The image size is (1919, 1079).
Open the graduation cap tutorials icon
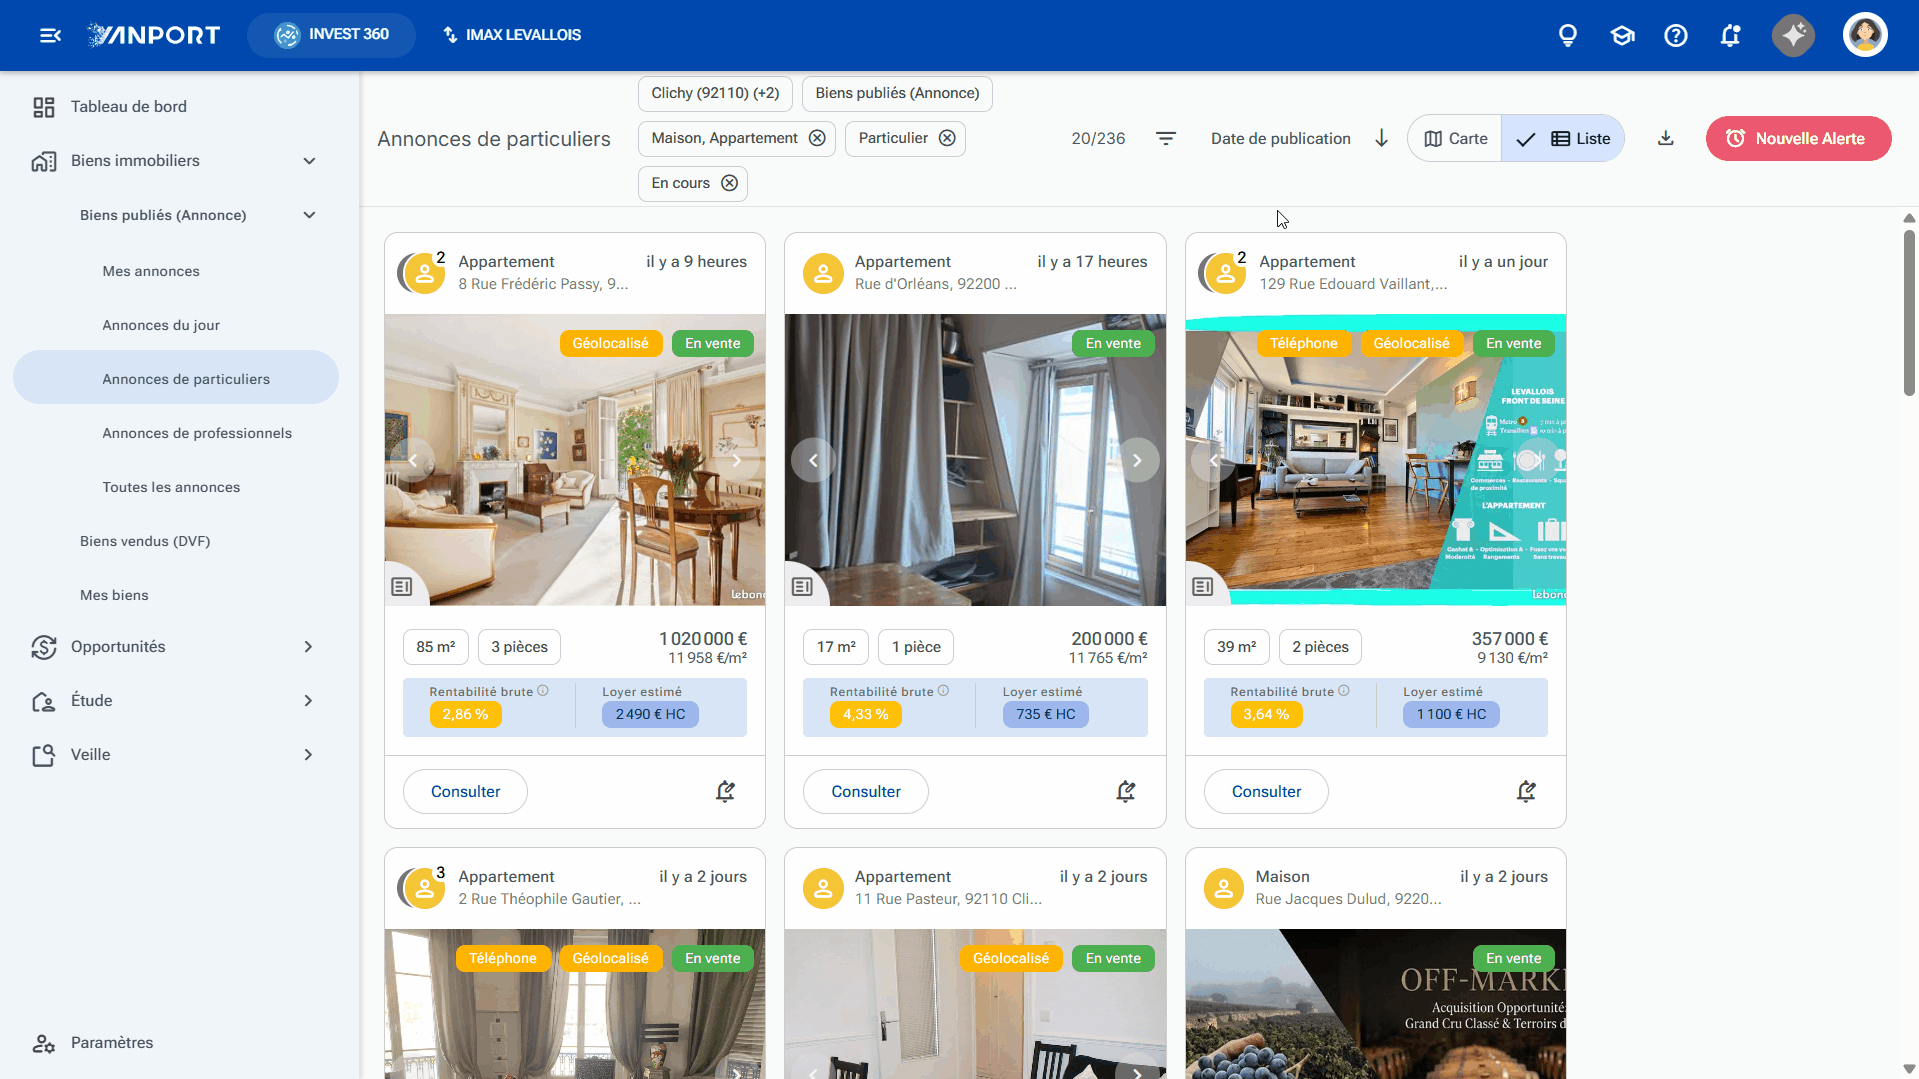[1622, 36]
